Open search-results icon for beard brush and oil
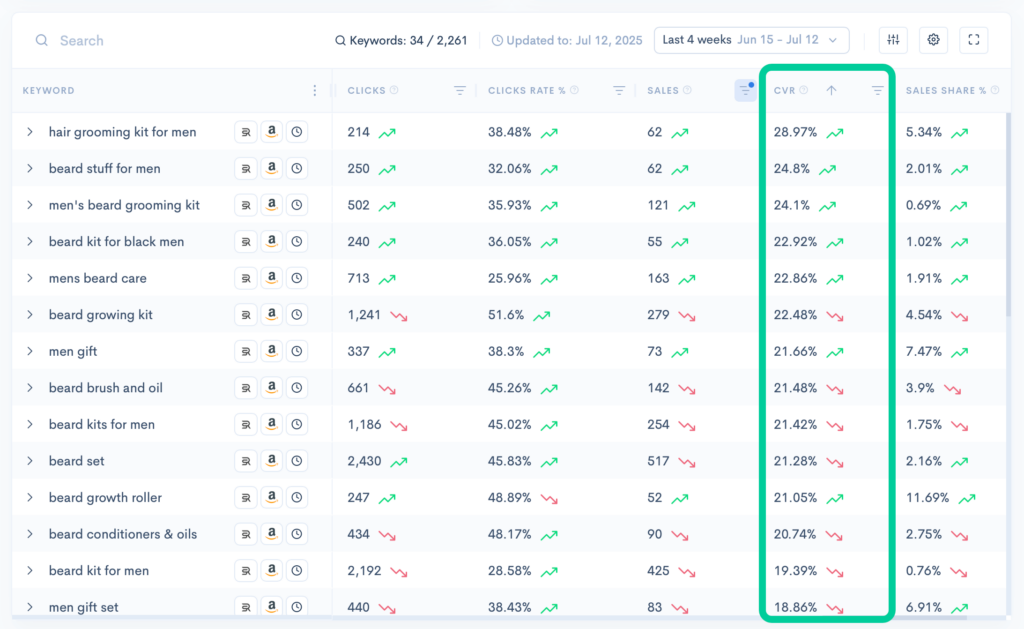Viewport: 1024px width, 629px height. tap(246, 388)
